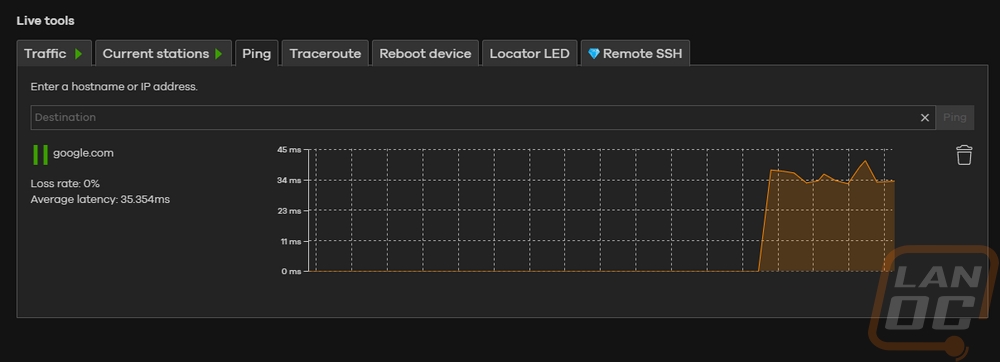Switch to the Traffic tab

tap(54, 54)
